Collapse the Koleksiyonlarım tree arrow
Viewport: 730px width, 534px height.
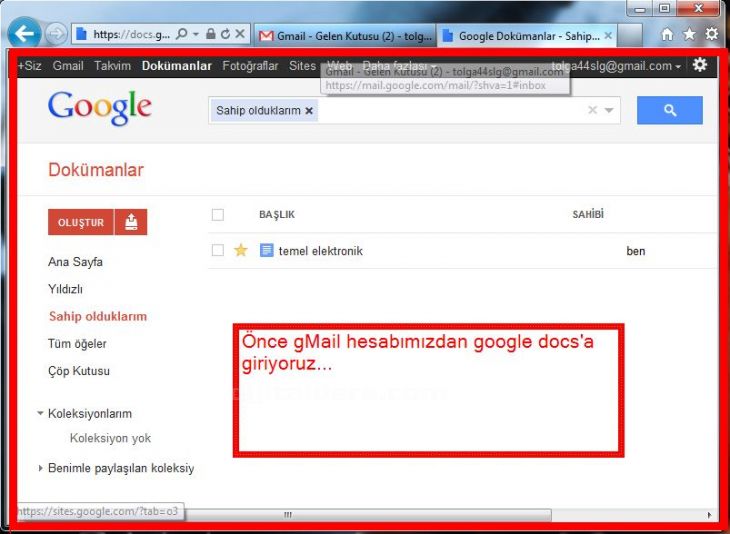(x=40, y=413)
